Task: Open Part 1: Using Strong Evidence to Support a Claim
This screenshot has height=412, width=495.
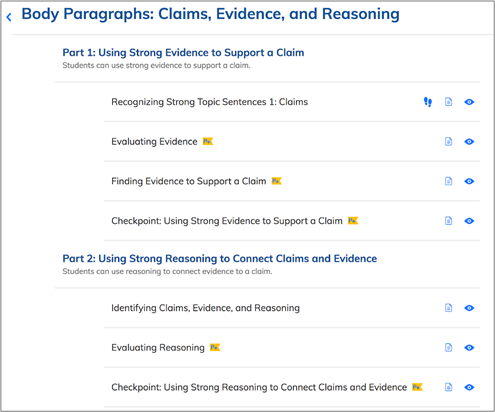Action: pyautogui.click(x=183, y=53)
